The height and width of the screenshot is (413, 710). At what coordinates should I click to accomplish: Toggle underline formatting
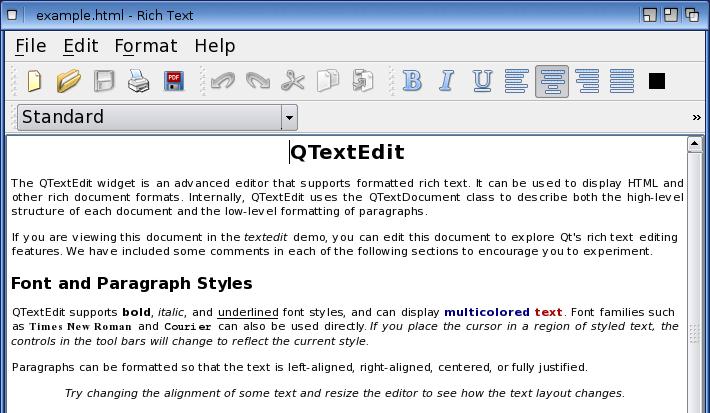(482, 82)
